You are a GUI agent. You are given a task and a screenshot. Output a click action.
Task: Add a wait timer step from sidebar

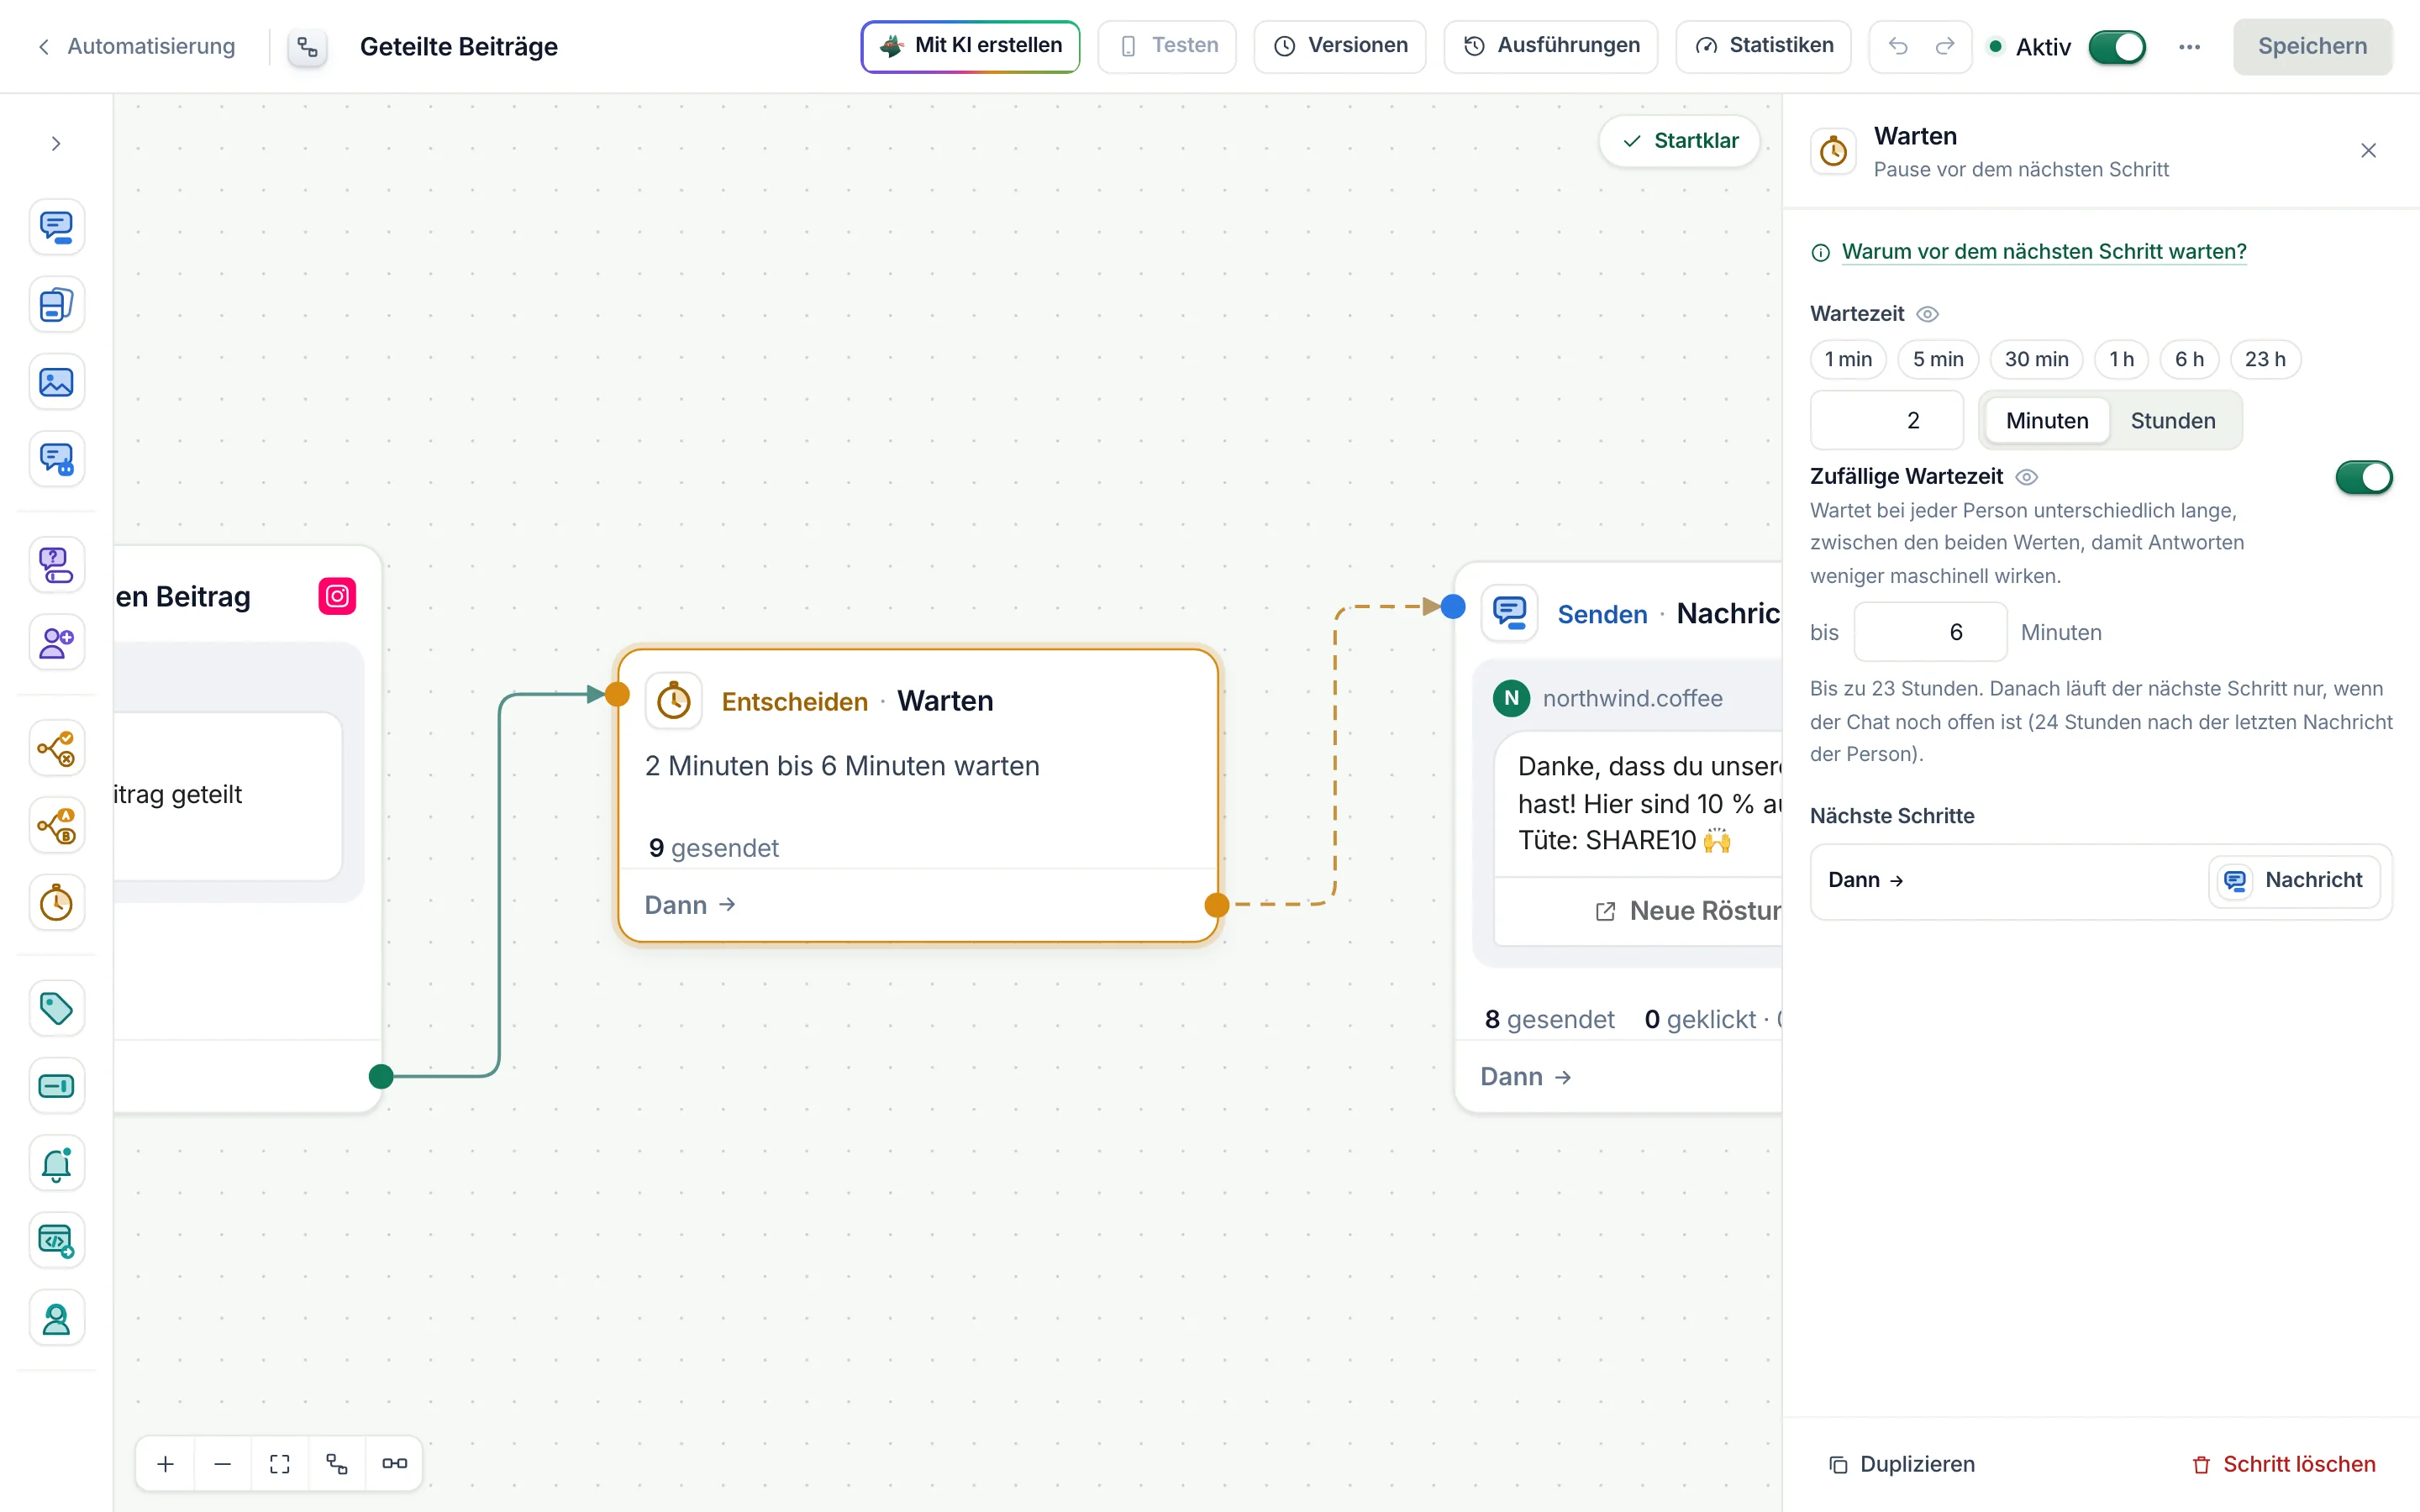tap(56, 903)
